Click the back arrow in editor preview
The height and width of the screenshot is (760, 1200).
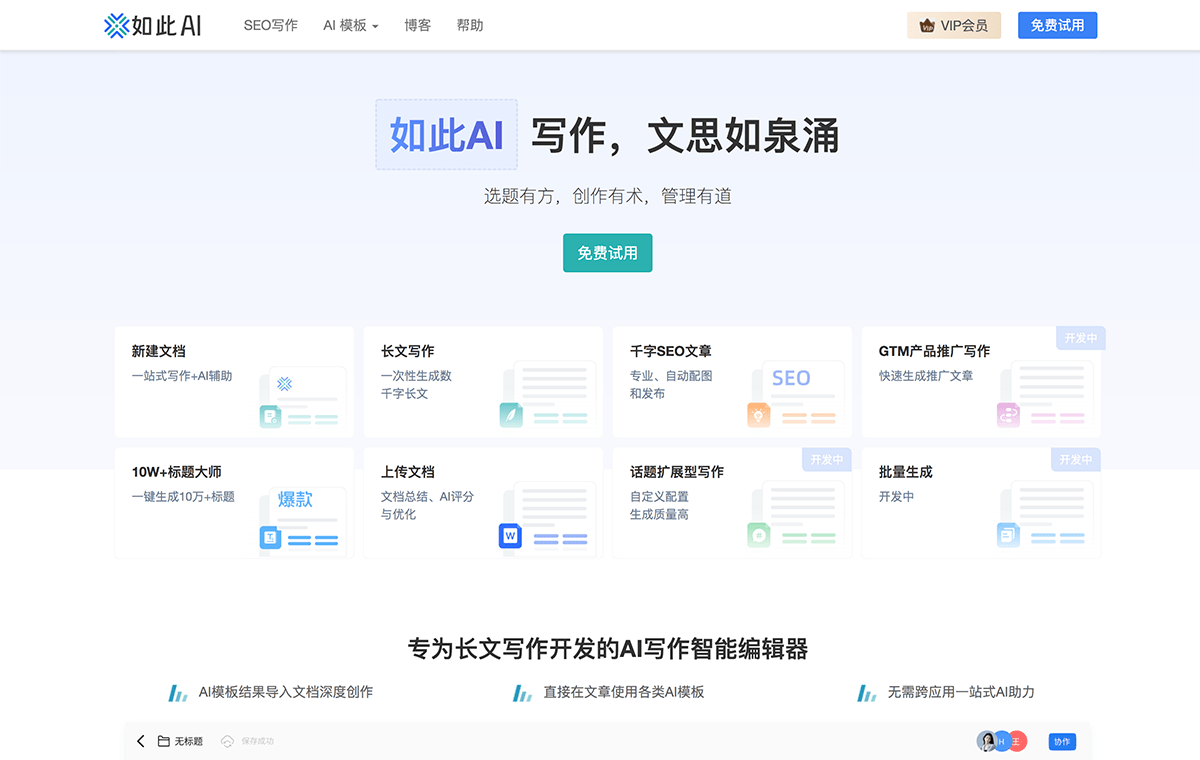click(141, 741)
